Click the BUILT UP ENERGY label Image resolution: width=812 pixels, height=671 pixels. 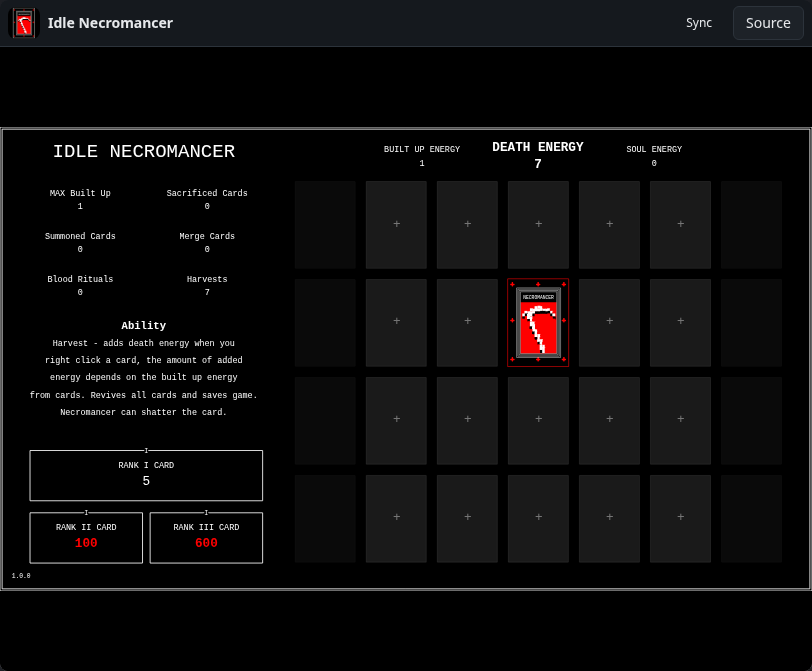coord(422,149)
